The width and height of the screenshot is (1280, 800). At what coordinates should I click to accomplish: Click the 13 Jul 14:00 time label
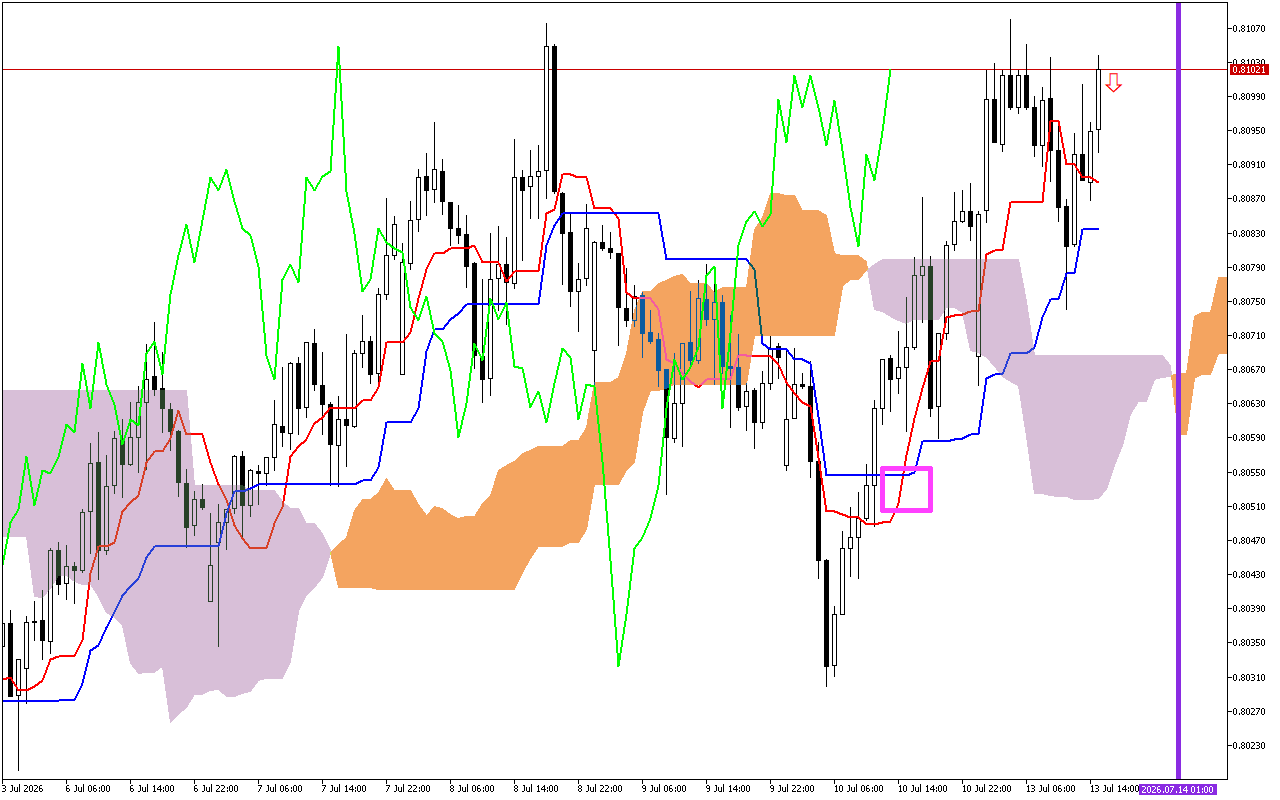1114,789
